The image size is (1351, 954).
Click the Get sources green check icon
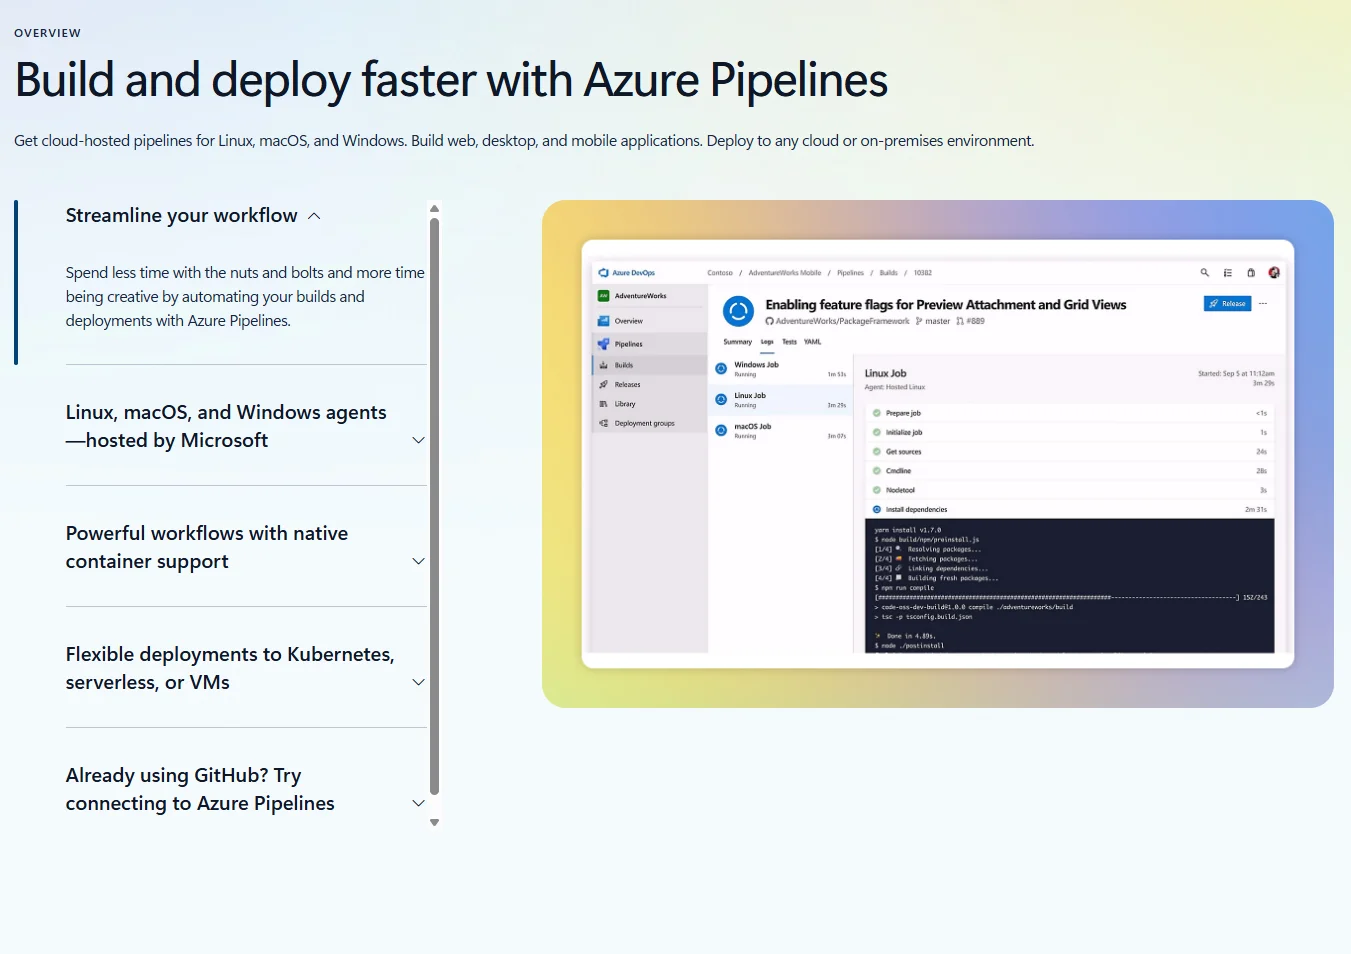click(x=877, y=452)
